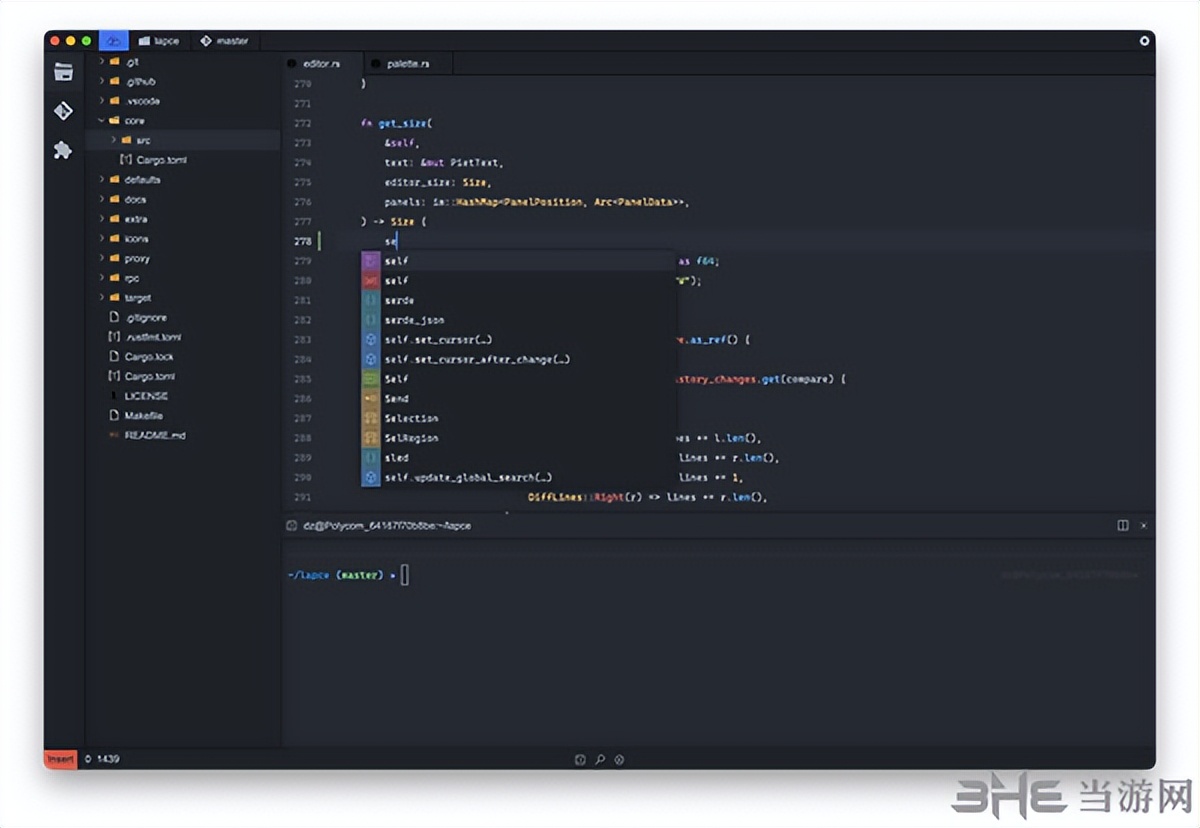The width and height of the screenshot is (1200, 828).
Task: Choose the highlighted self completion suggestion
Action: coord(518,260)
